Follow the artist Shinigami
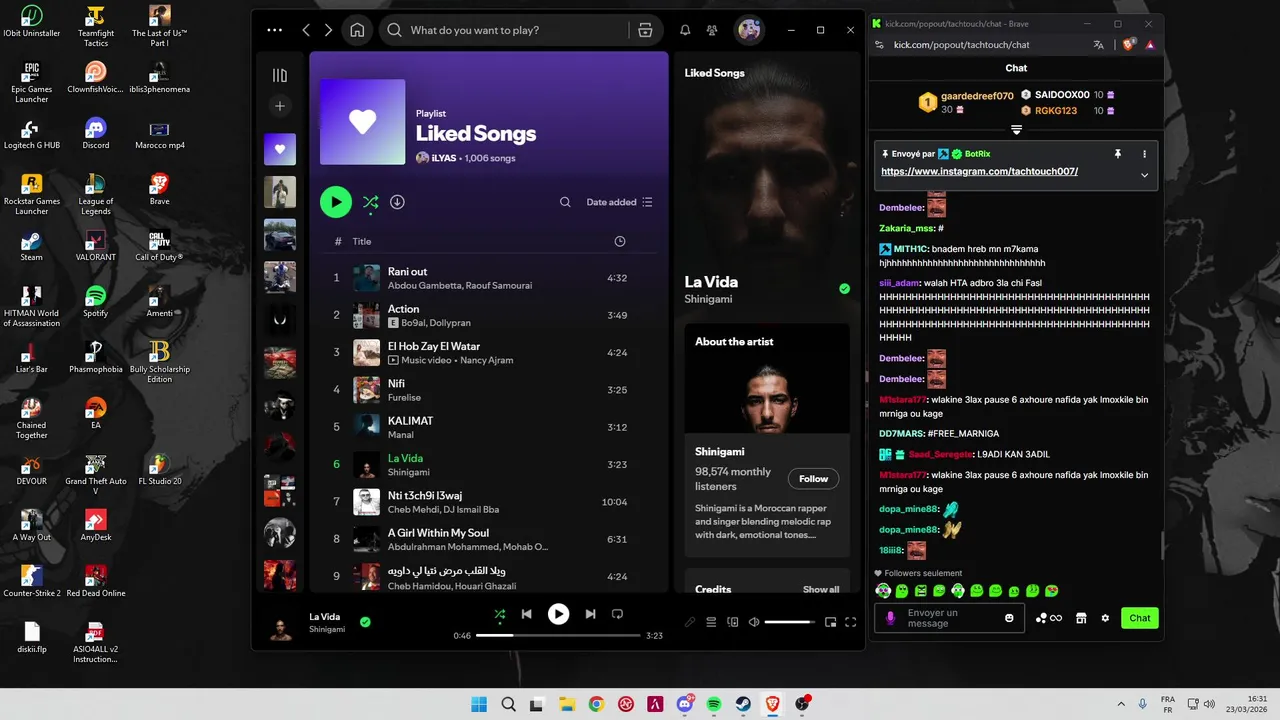This screenshot has width=1280, height=720. point(813,479)
